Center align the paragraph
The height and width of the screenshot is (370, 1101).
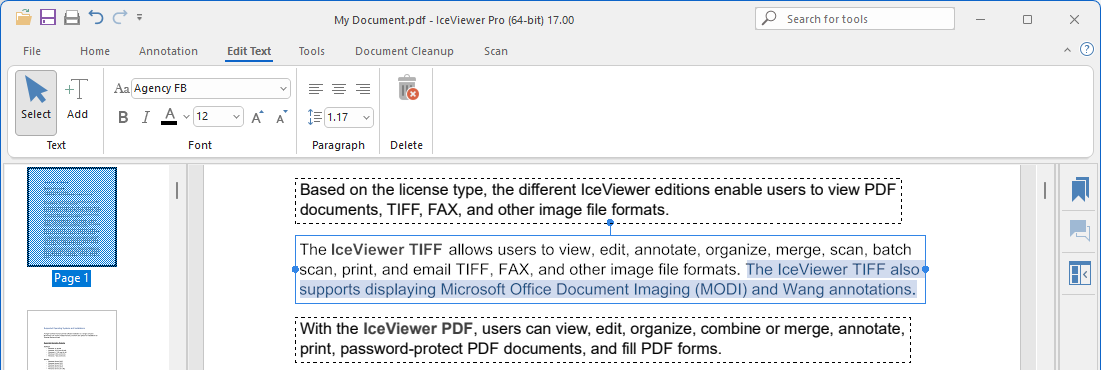tap(339, 88)
